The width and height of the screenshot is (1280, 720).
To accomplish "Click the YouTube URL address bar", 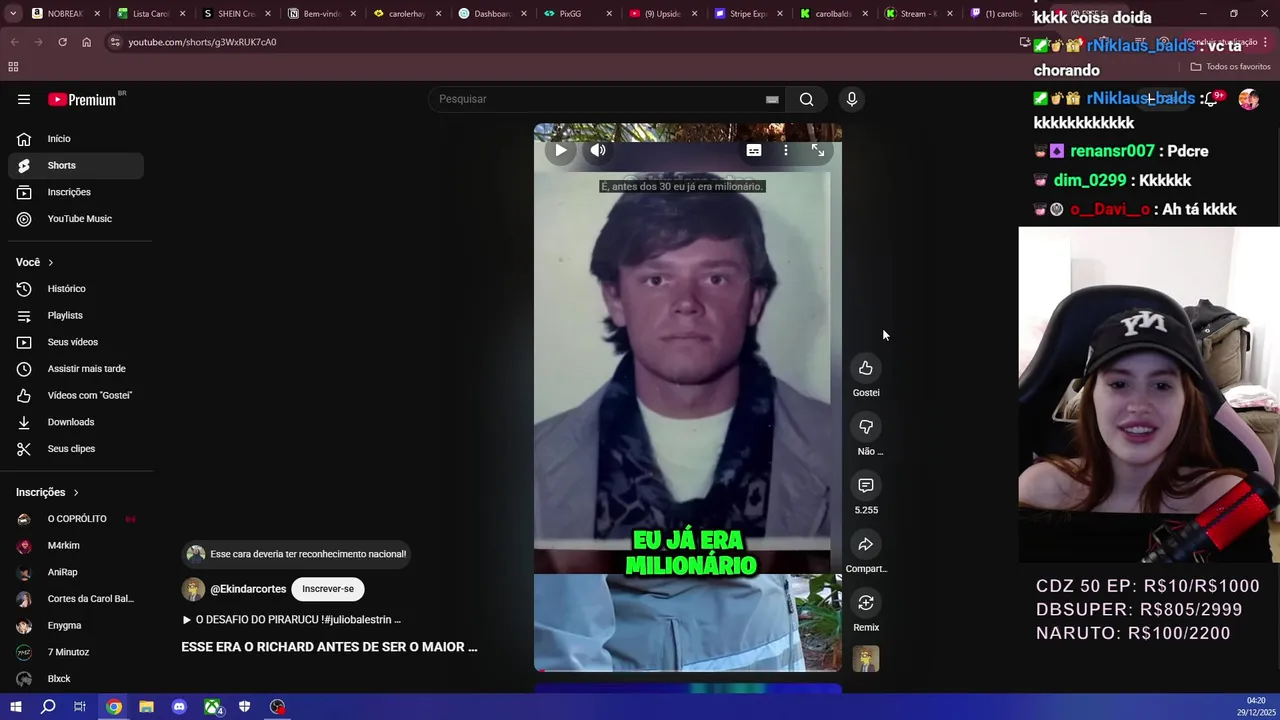I will tap(560, 42).
